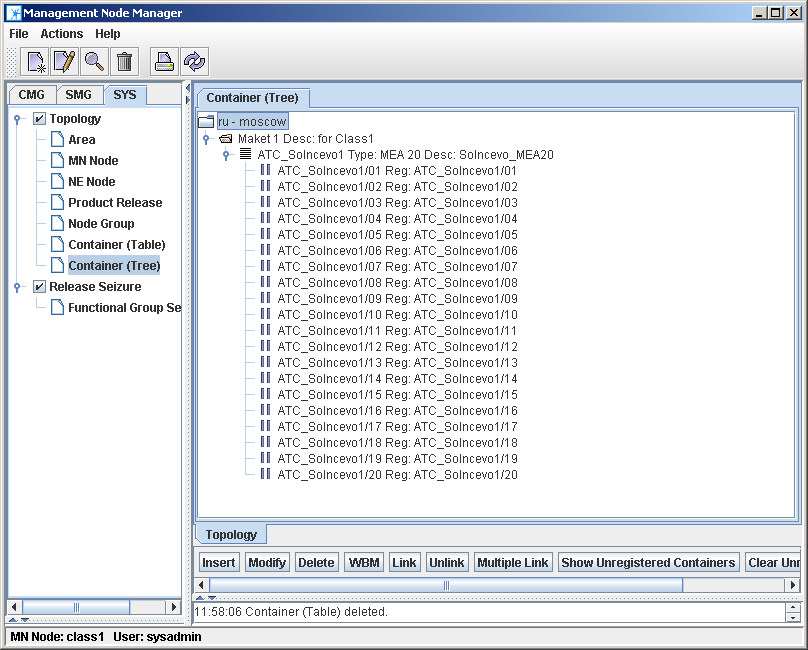The height and width of the screenshot is (650, 808).
Task: Click the Product Release page icon
Action: (x=57, y=203)
